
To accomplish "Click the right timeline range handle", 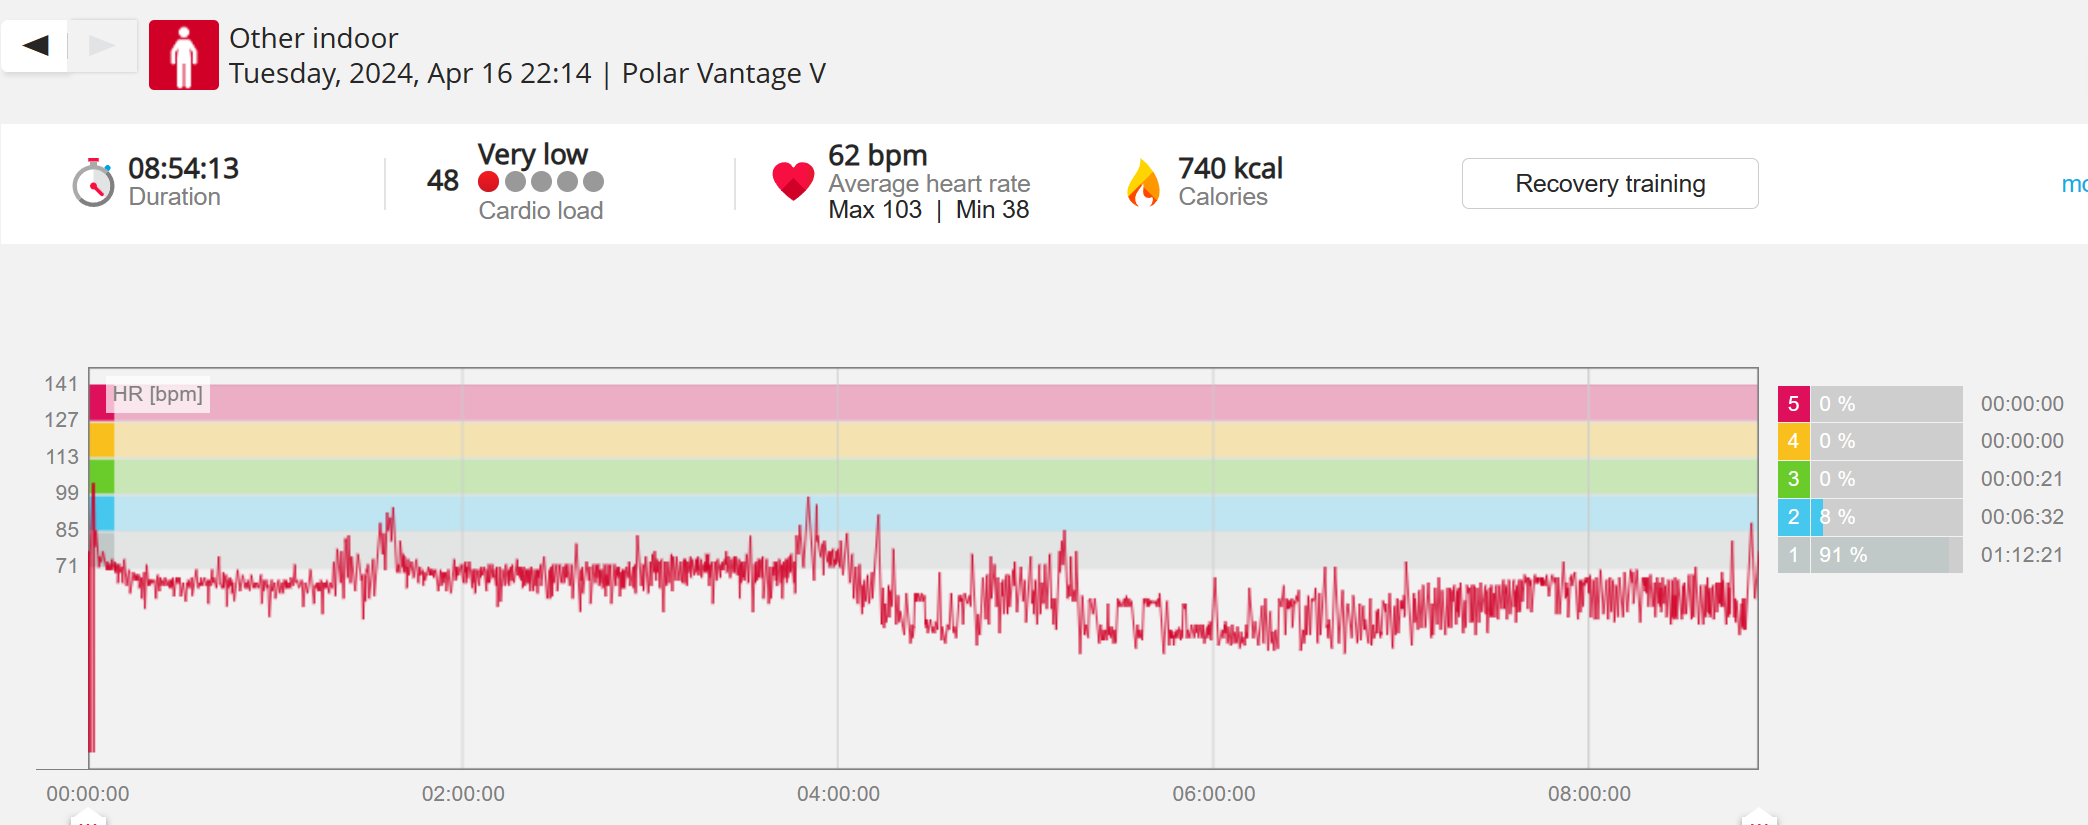I will click(1758, 818).
